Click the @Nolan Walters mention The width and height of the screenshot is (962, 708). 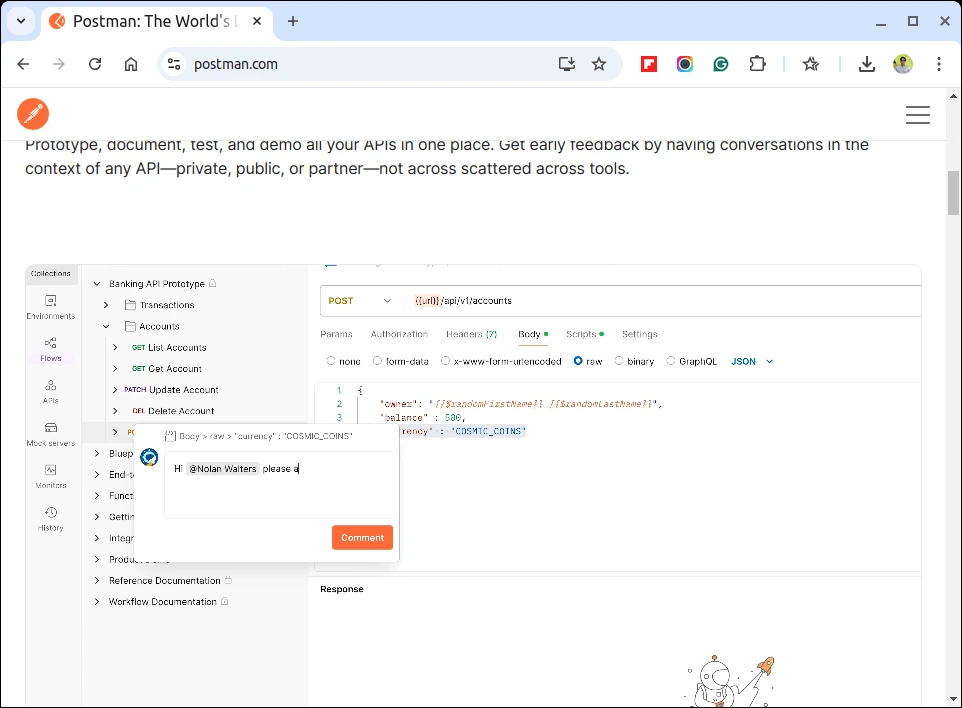pos(223,469)
